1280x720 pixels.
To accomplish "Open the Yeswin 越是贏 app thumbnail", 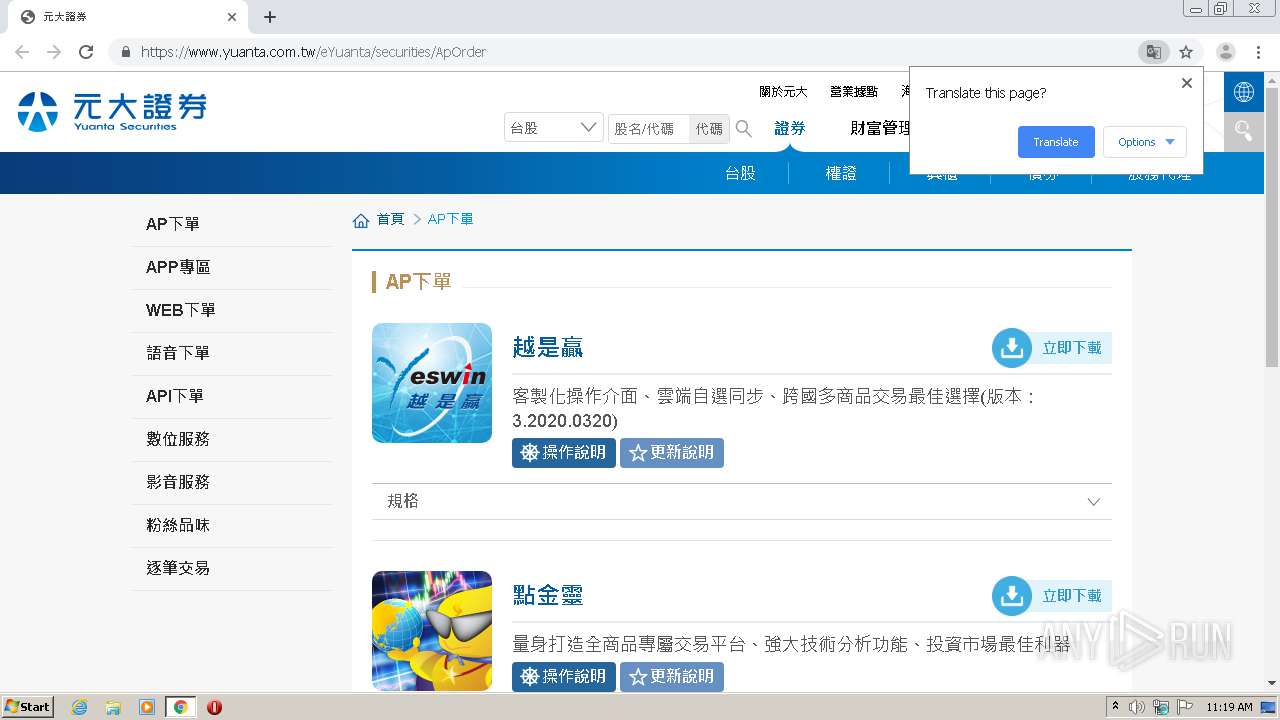I will click(432, 383).
